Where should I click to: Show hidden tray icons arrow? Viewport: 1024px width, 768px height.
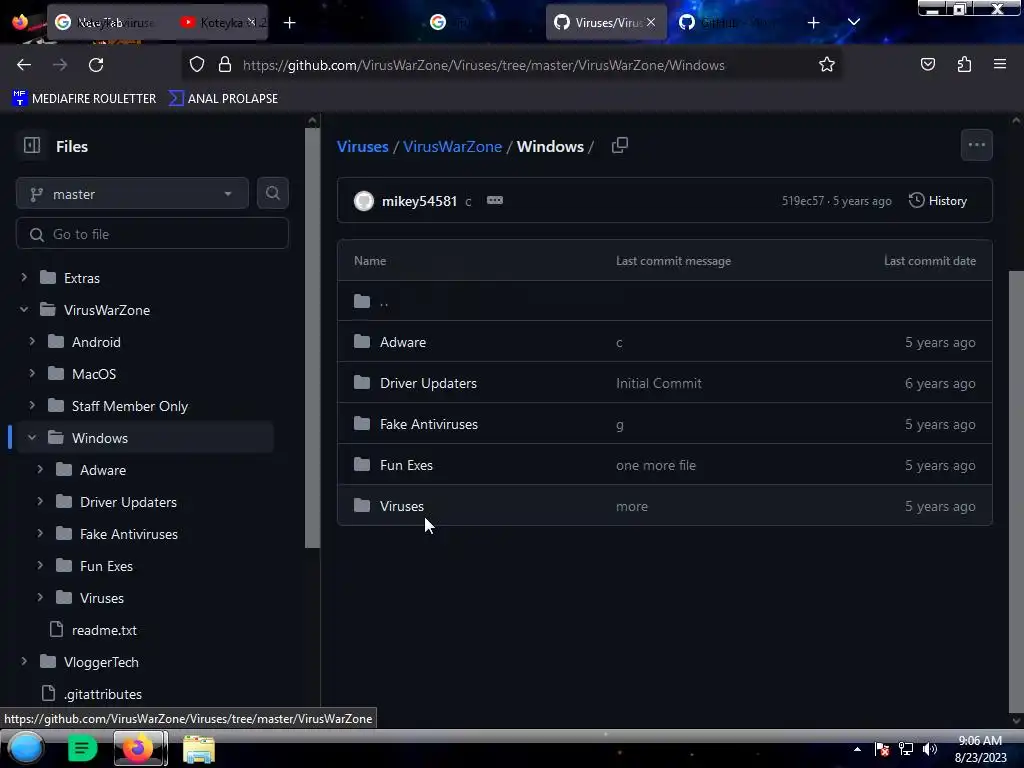pos(857,749)
